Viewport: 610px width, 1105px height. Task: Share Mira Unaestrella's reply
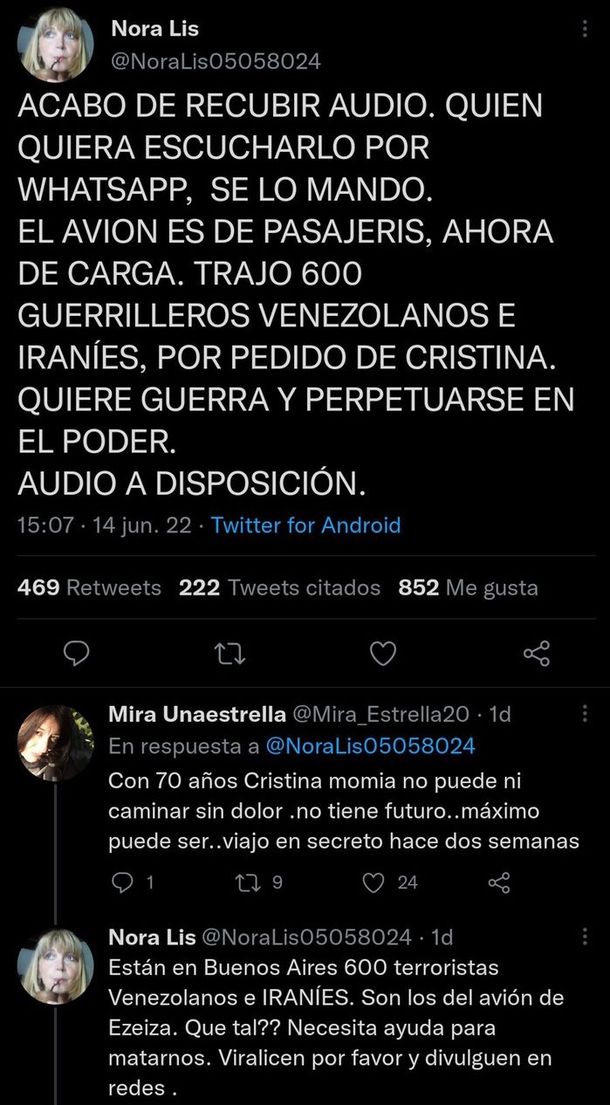[x=498, y=882]
